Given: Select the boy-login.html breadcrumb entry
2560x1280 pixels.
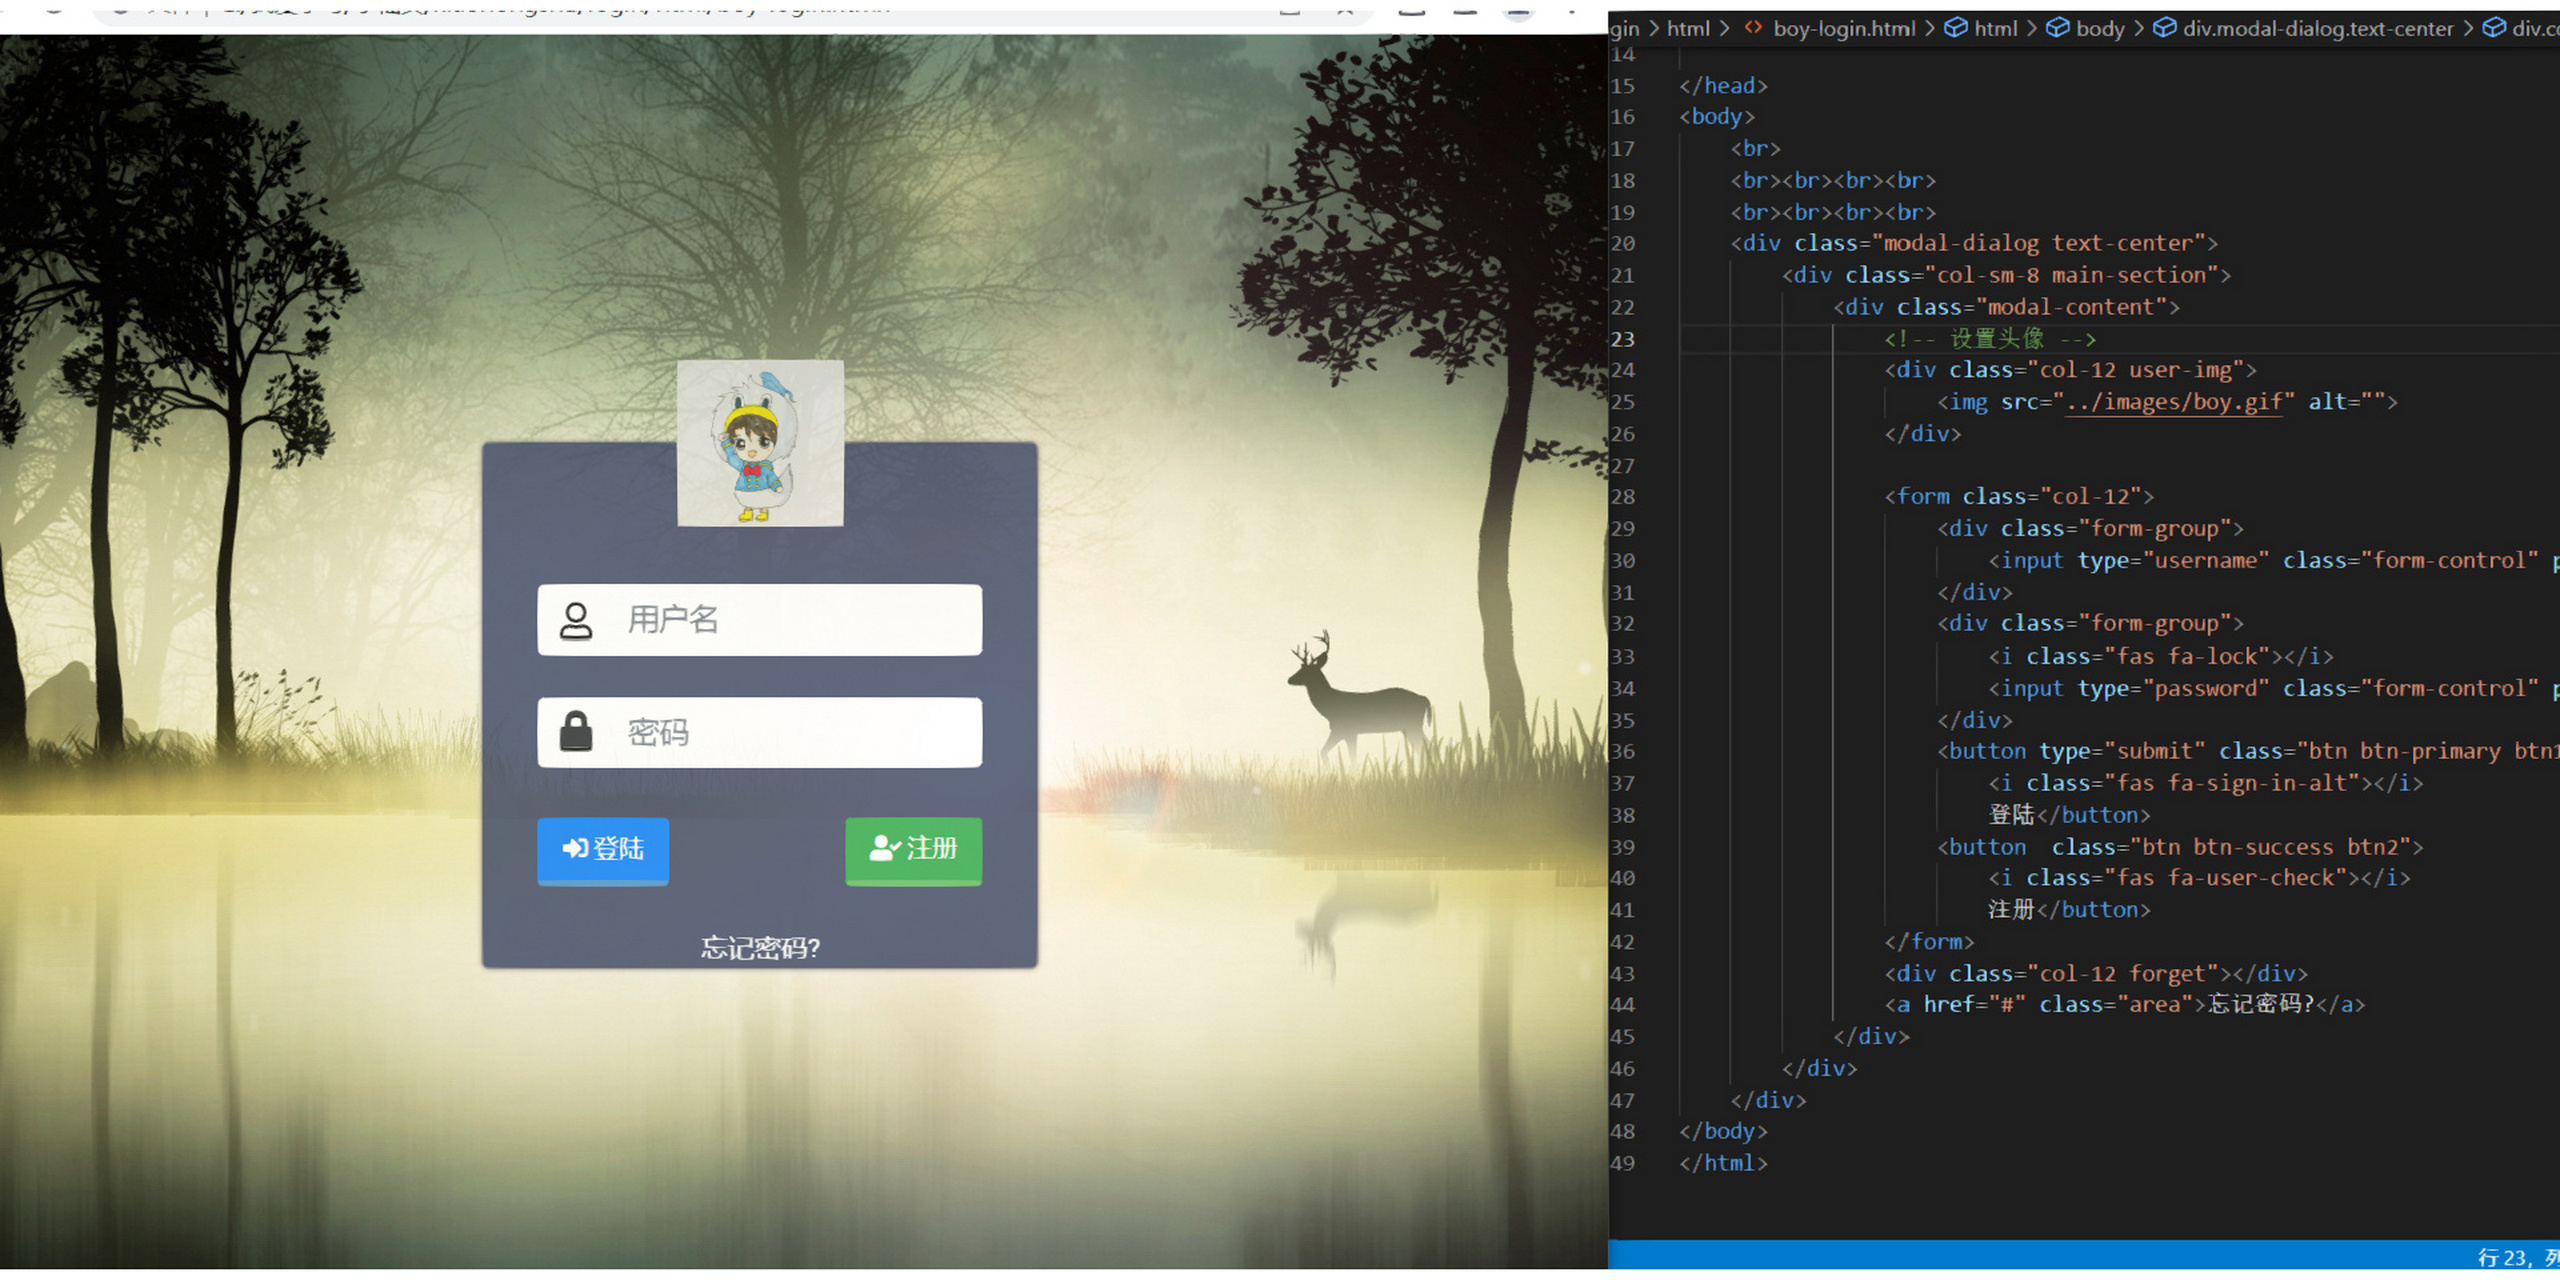Looking at the screenshot, I should [x=1845, y=28].
